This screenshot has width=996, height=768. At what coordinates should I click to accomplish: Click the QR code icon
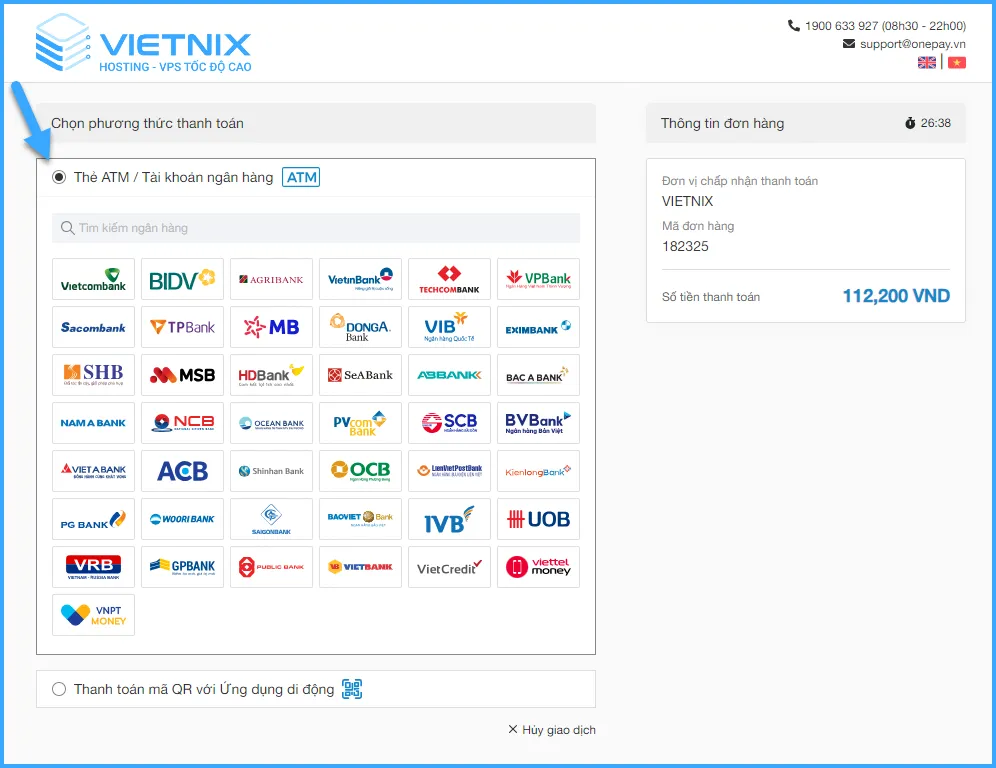[x=351, y=689]
